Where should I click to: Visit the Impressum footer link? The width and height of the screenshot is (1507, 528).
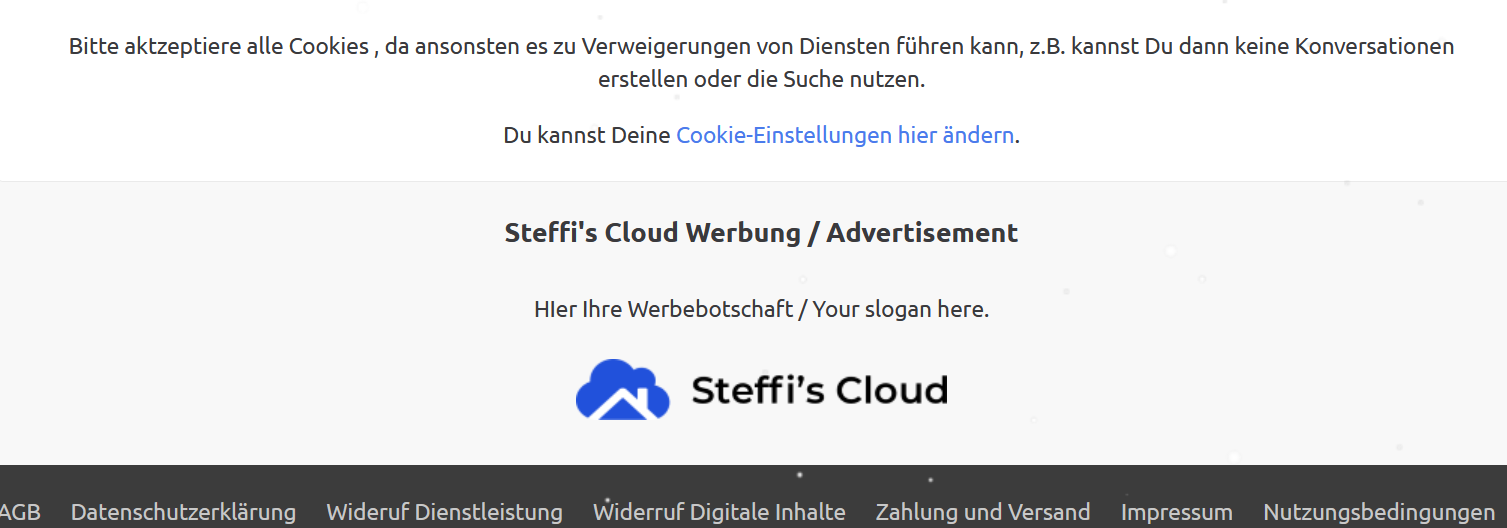click(1176, 512)
